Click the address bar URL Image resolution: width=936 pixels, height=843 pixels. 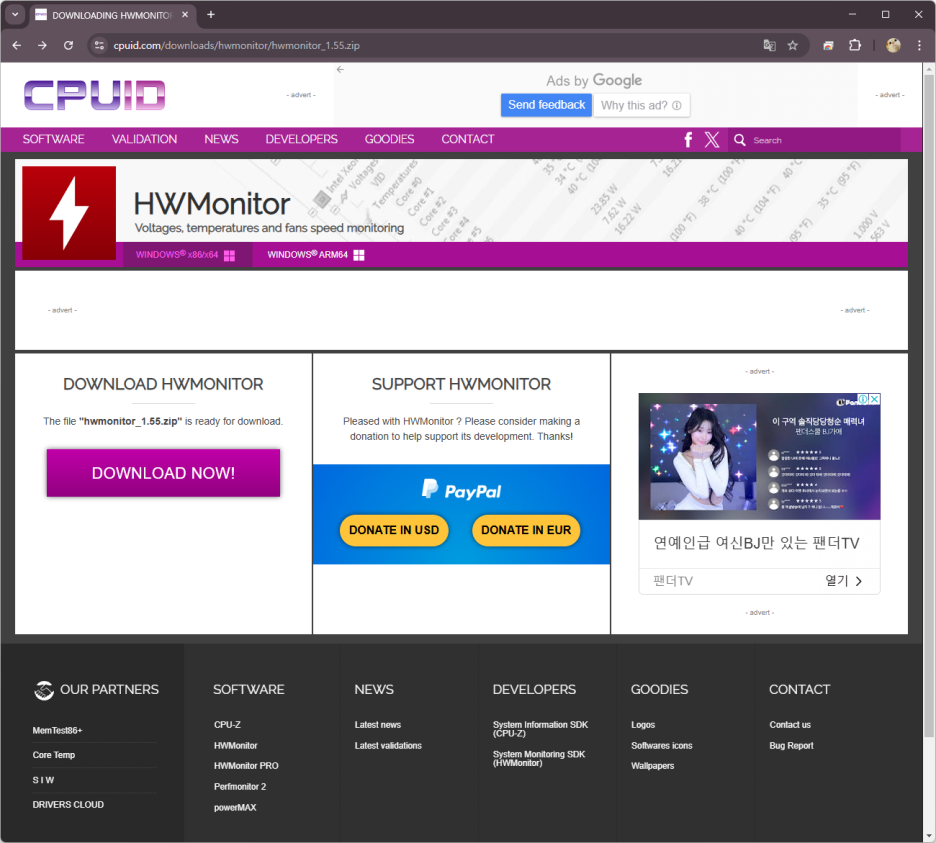236,45
